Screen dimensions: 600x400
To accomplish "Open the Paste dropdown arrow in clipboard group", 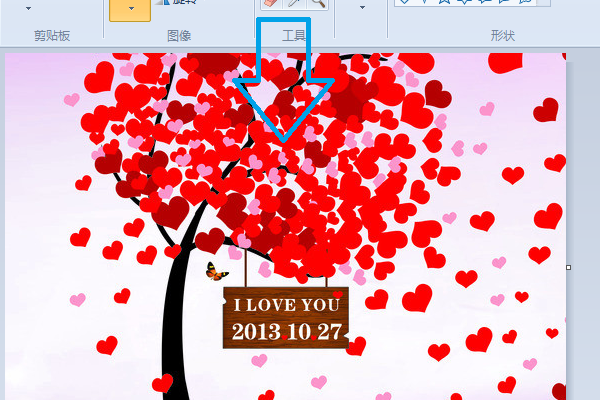I will tap(27, 8).
